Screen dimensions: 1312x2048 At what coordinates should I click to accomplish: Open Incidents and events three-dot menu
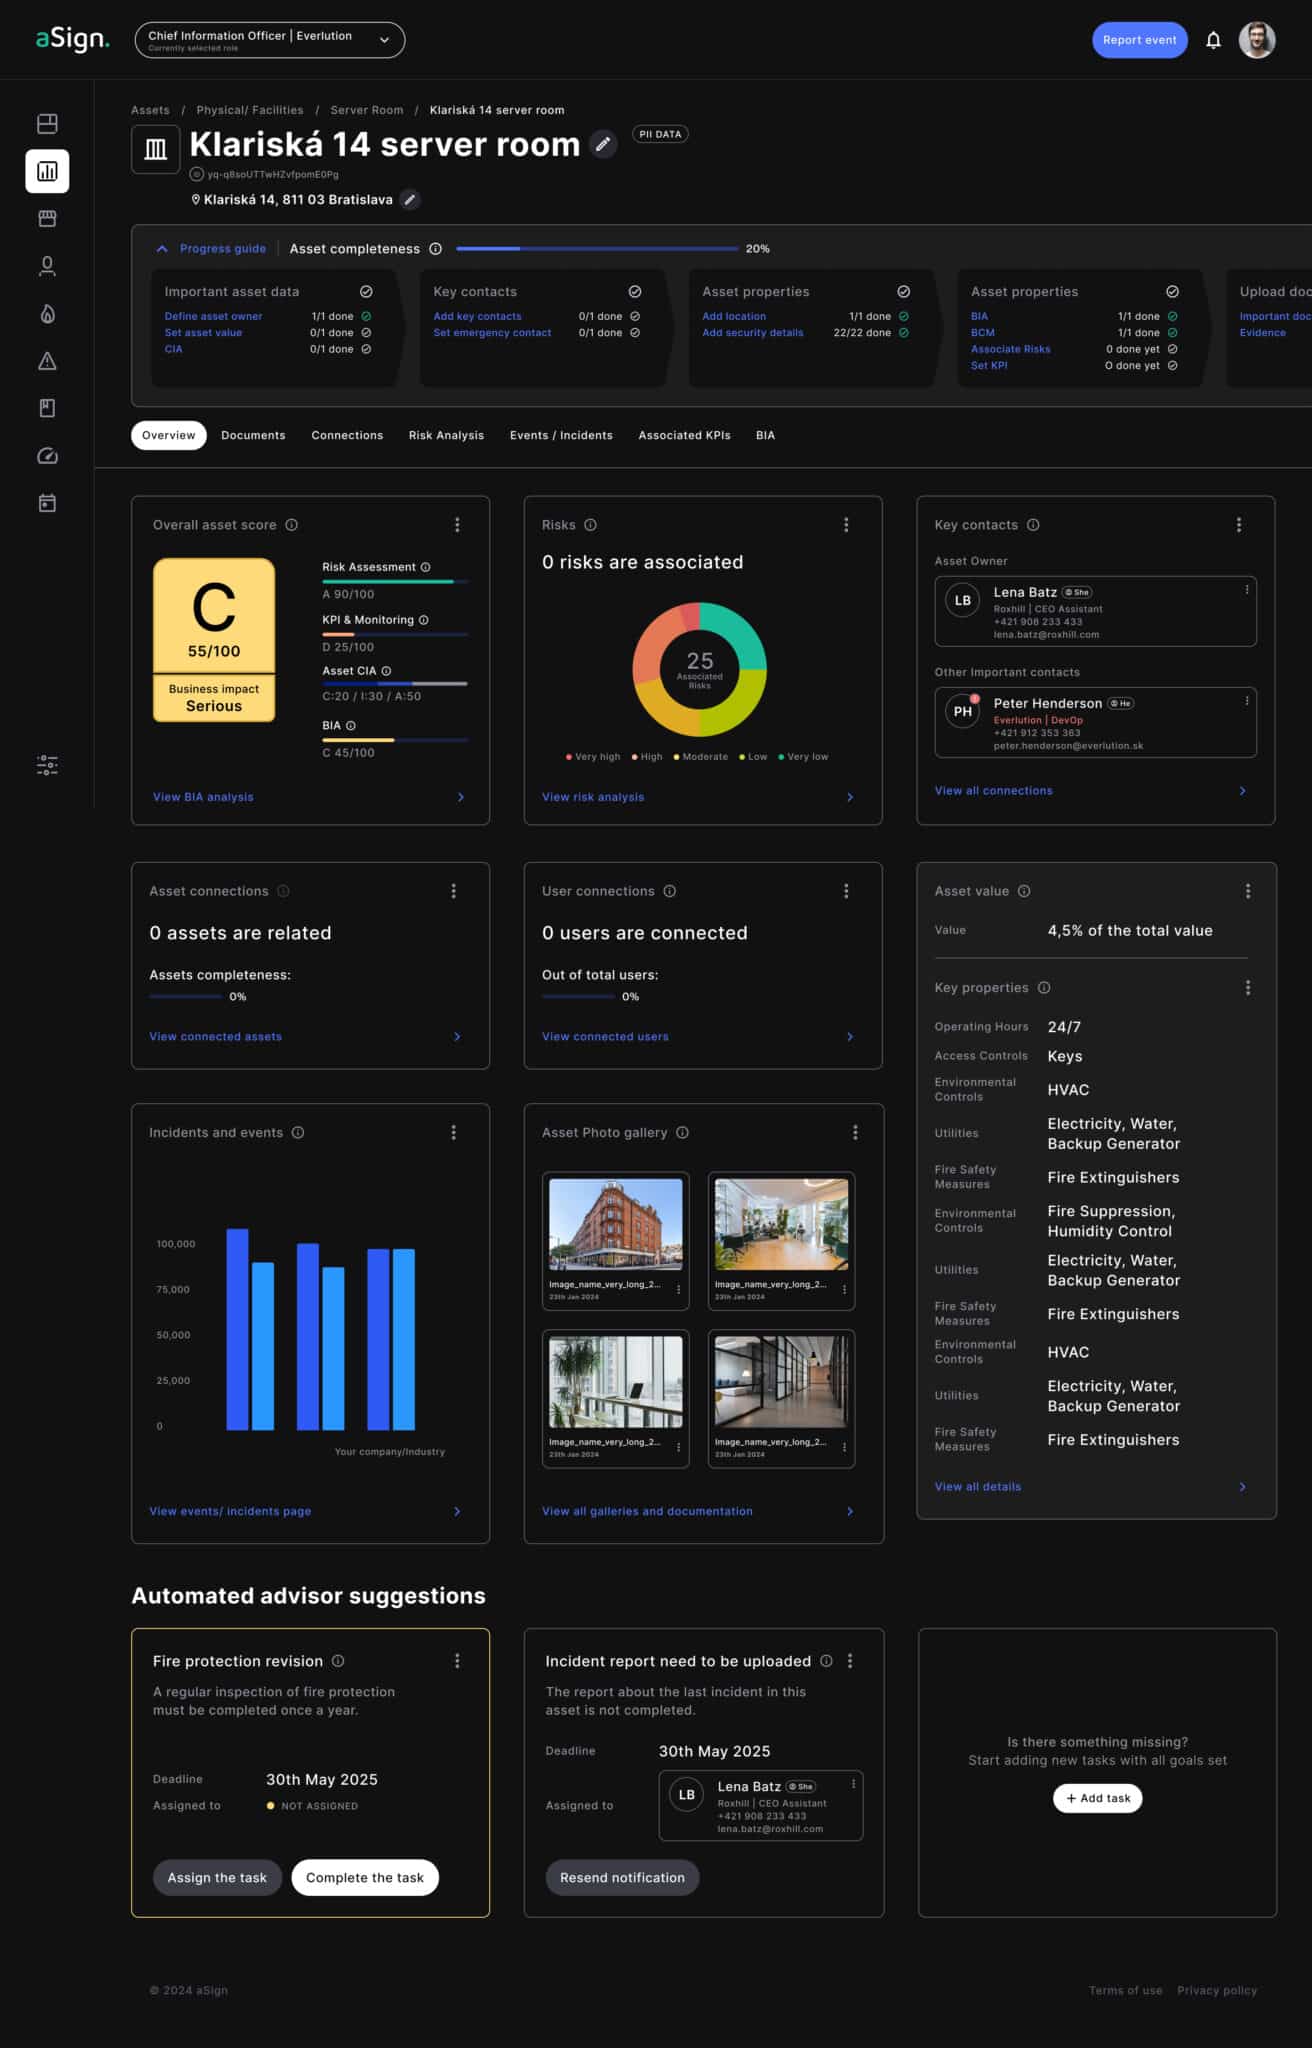pyautogui.click(x=454, y=1132)
